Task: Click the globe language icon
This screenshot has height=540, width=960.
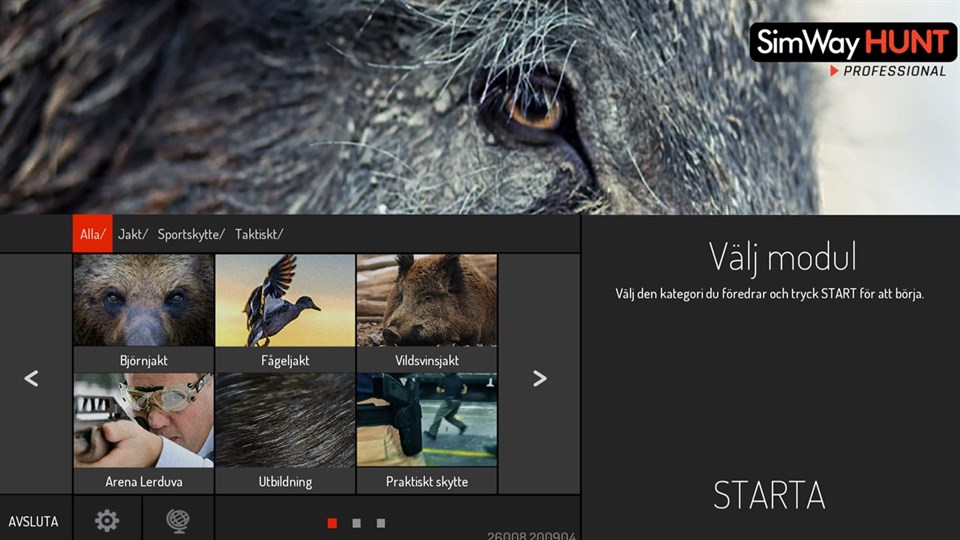Action: tap(177, 520)
